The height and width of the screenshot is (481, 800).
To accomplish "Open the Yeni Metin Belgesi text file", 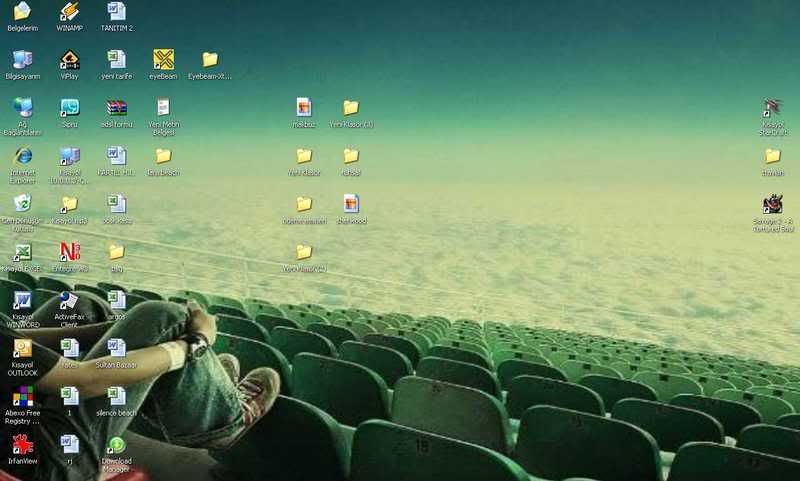I will tap(163, 107).
